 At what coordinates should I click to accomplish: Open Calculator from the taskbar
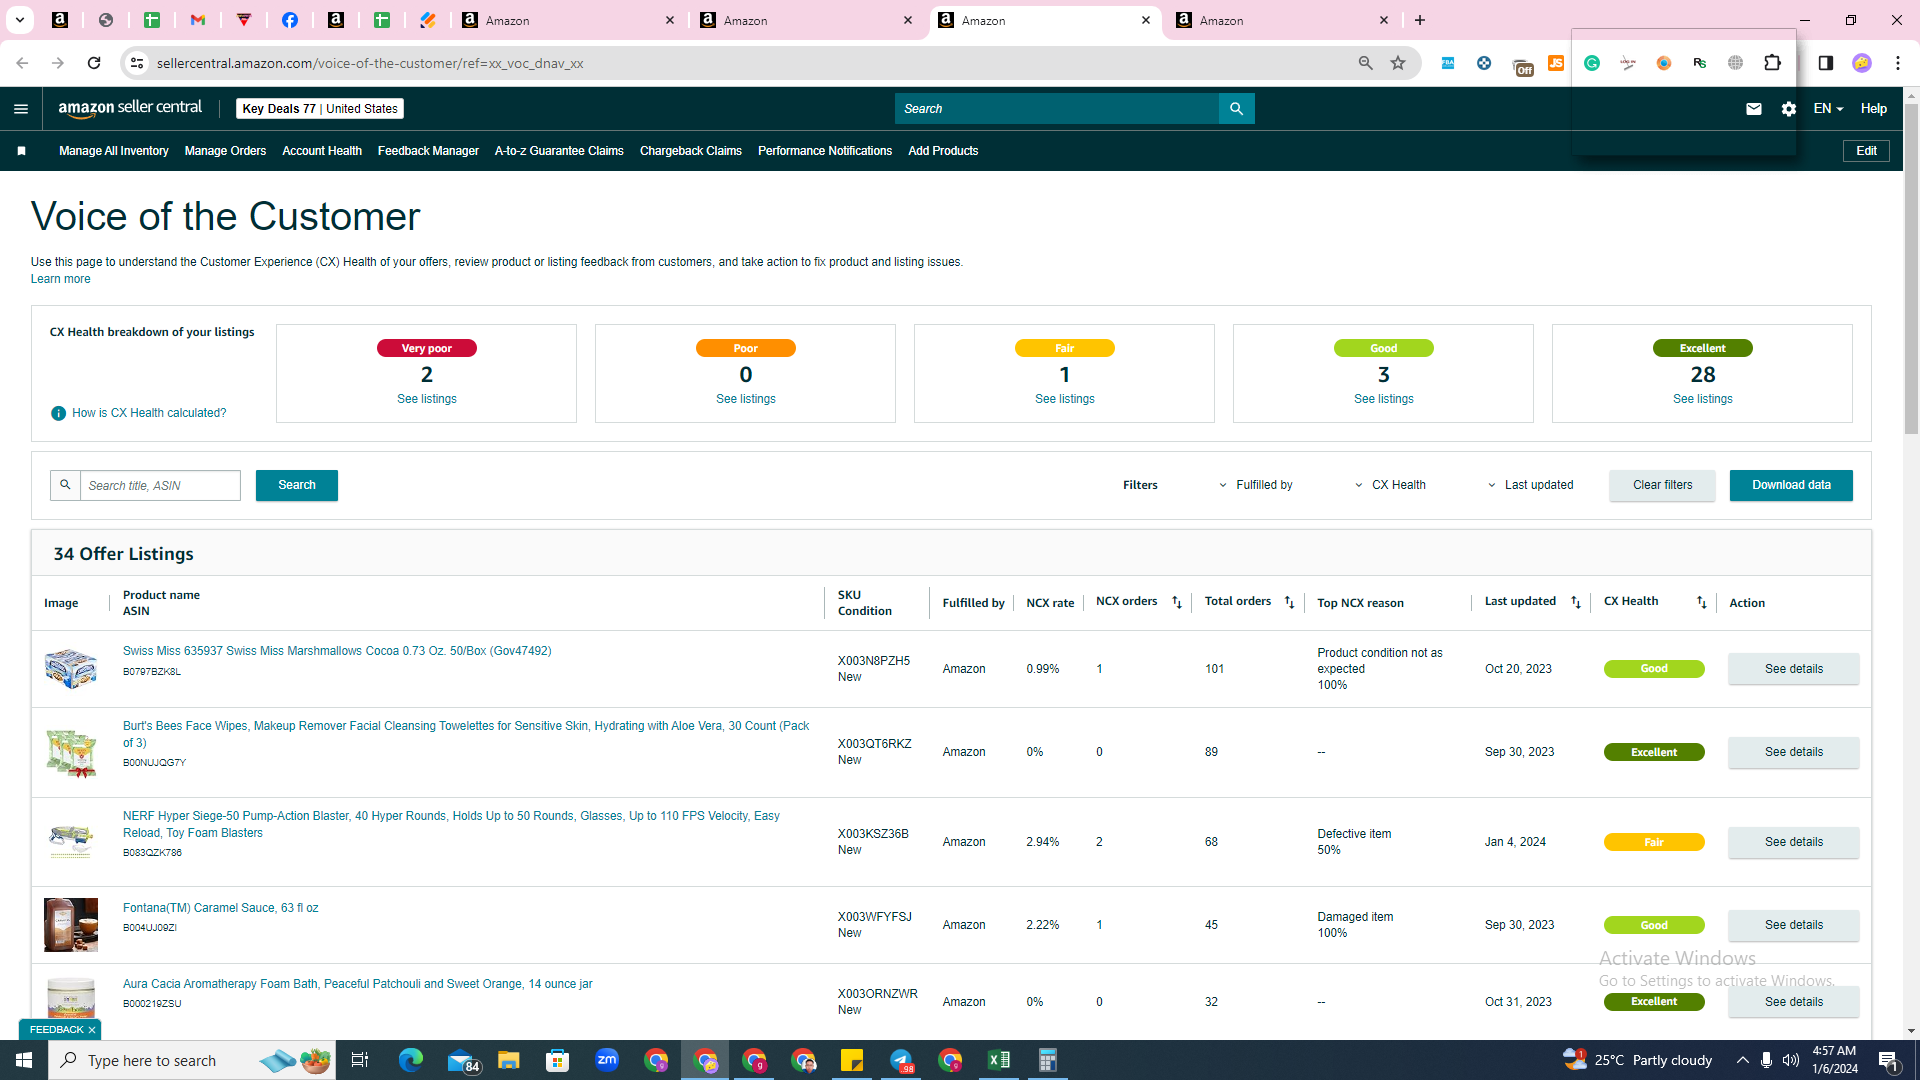point(1047,1060)
